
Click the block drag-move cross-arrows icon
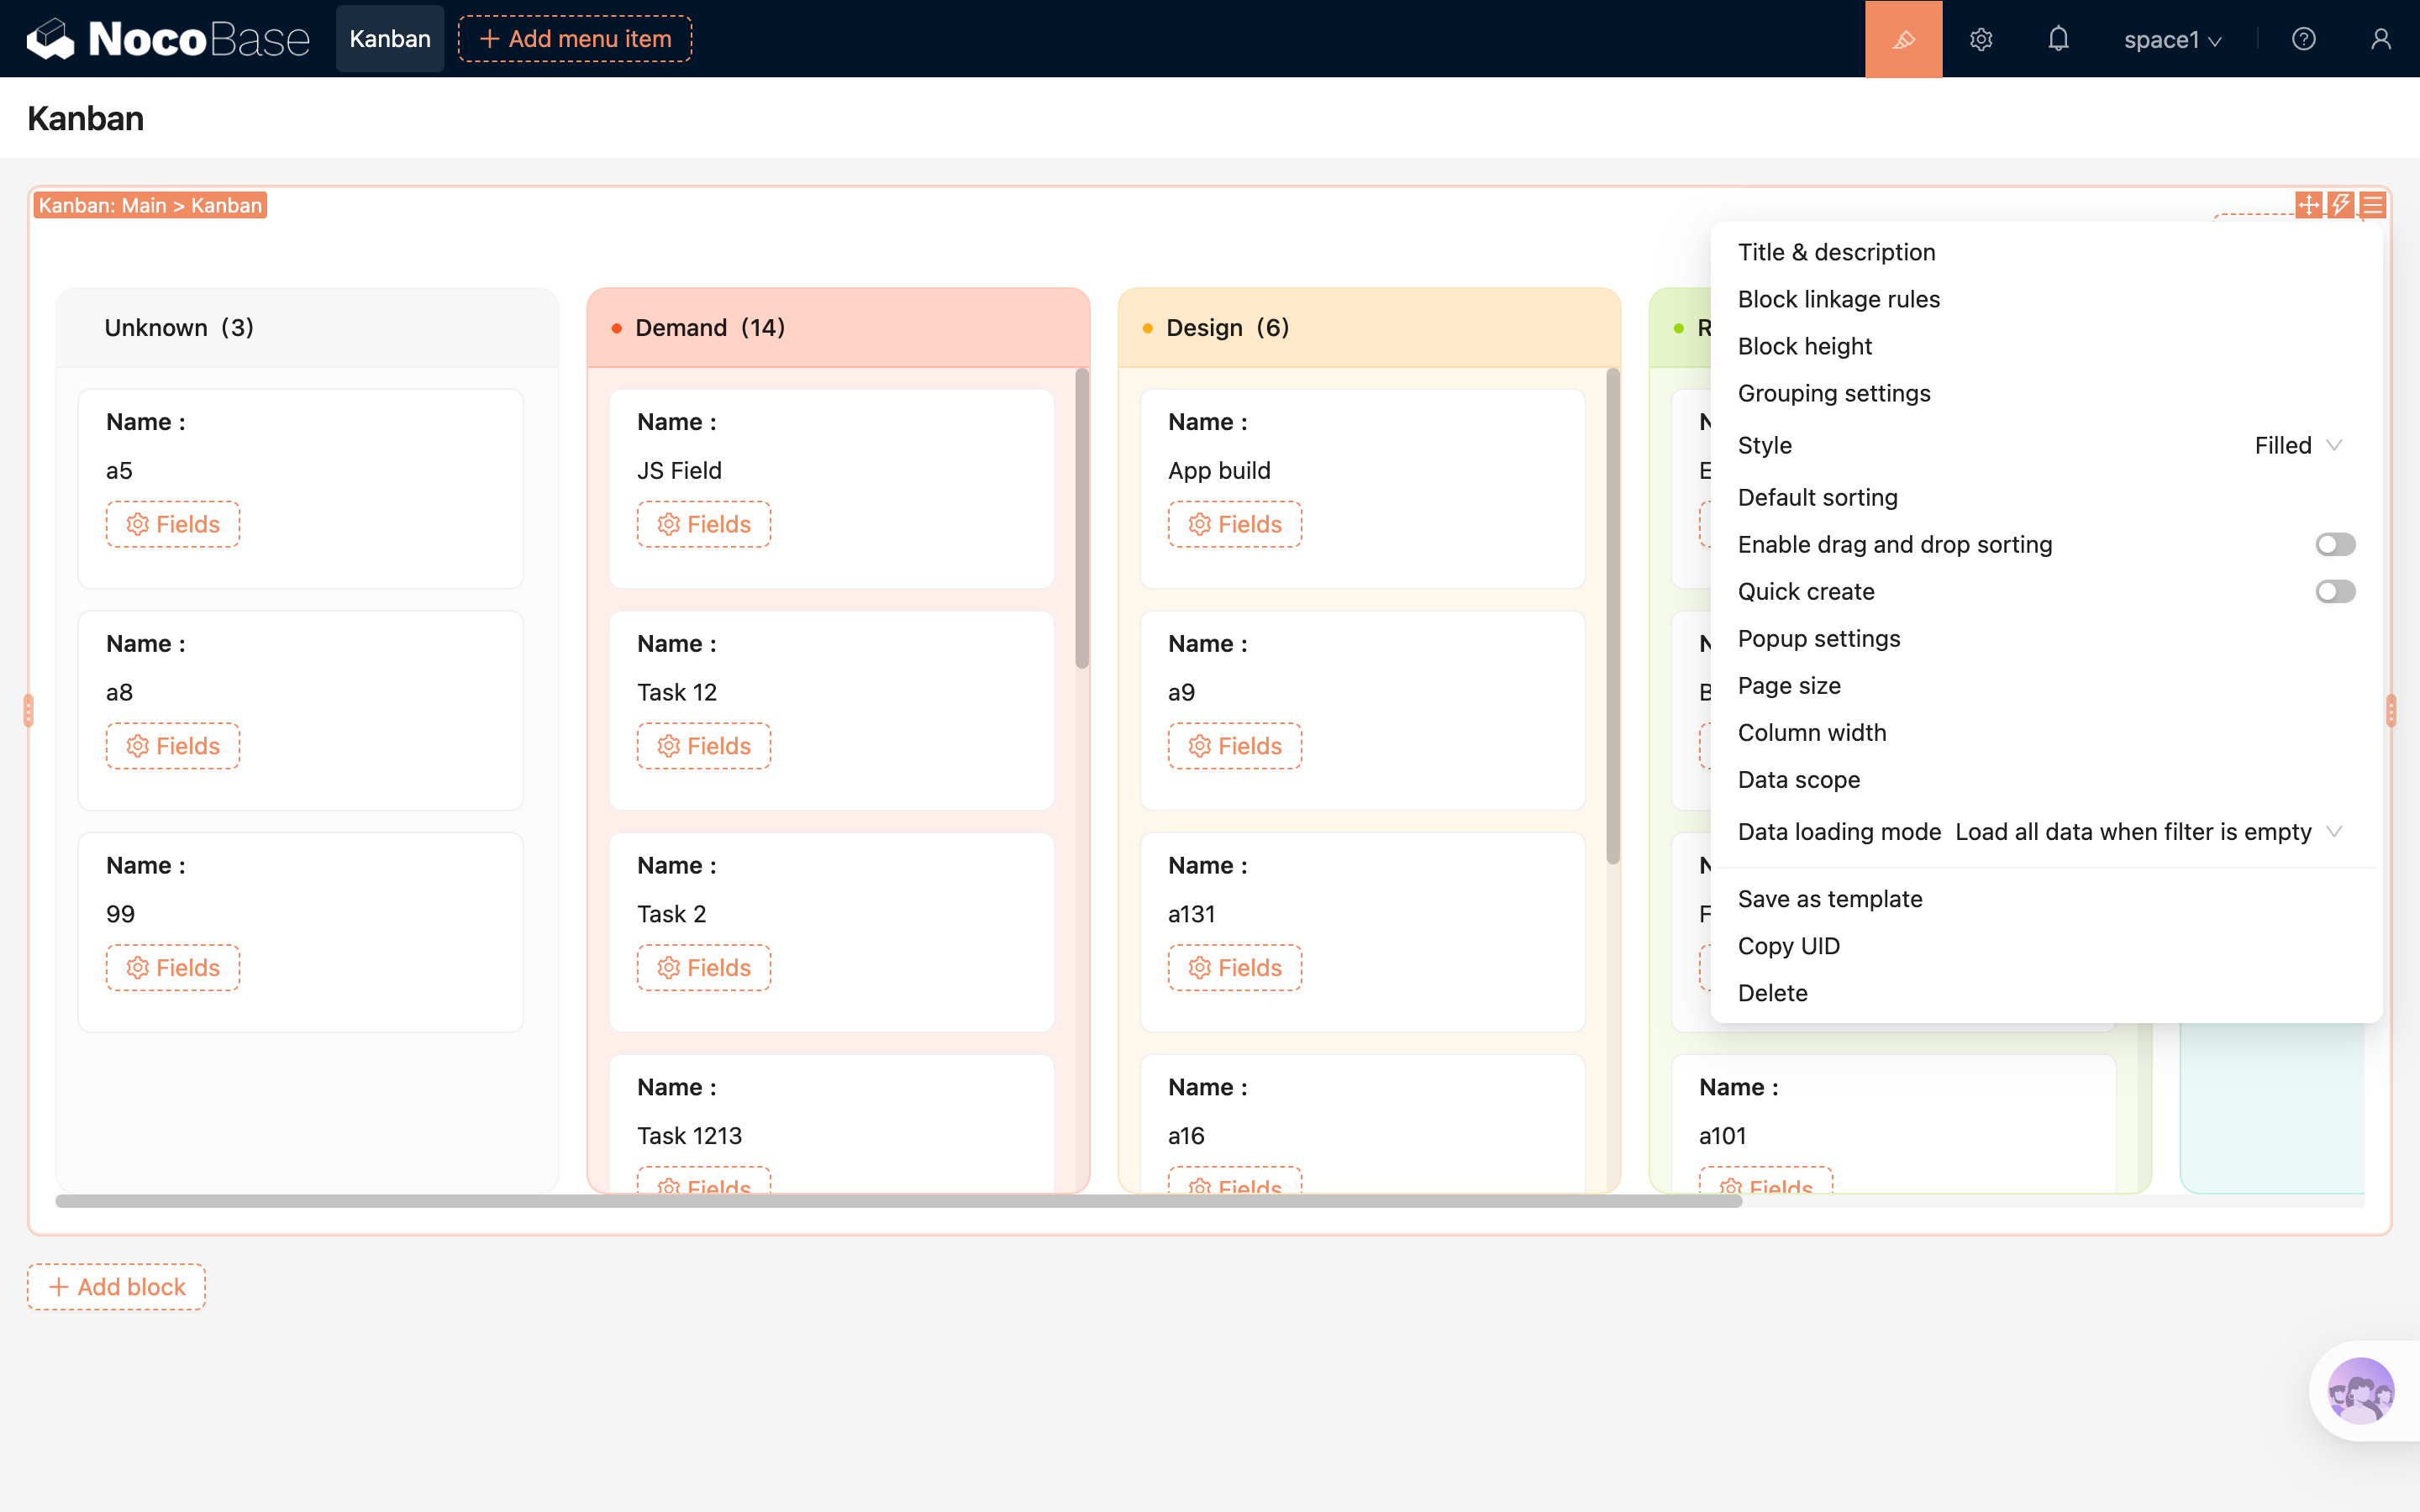(2308, 205)
